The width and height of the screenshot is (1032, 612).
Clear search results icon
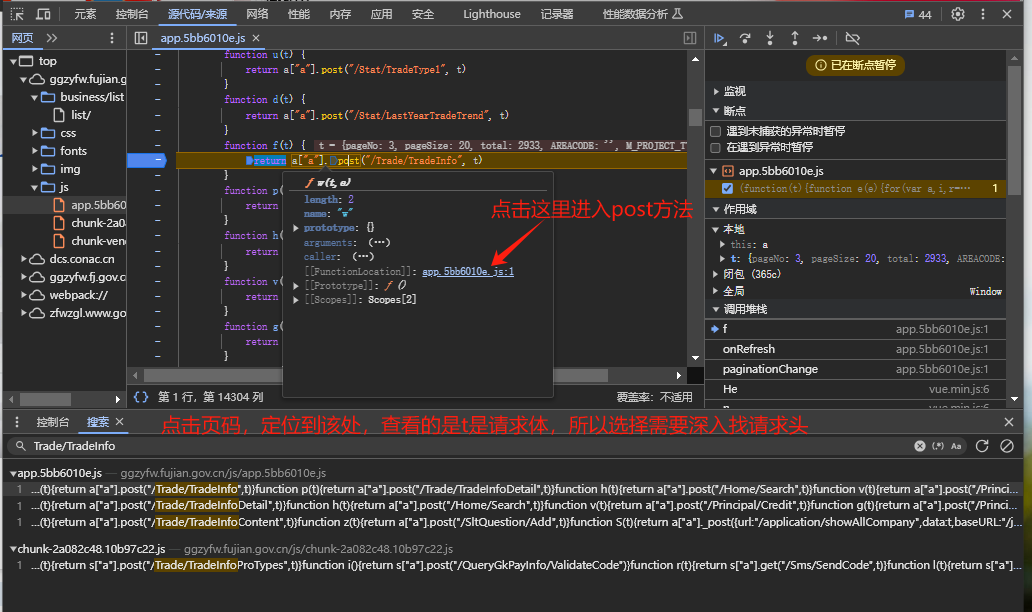click(x=1007, y=446)
